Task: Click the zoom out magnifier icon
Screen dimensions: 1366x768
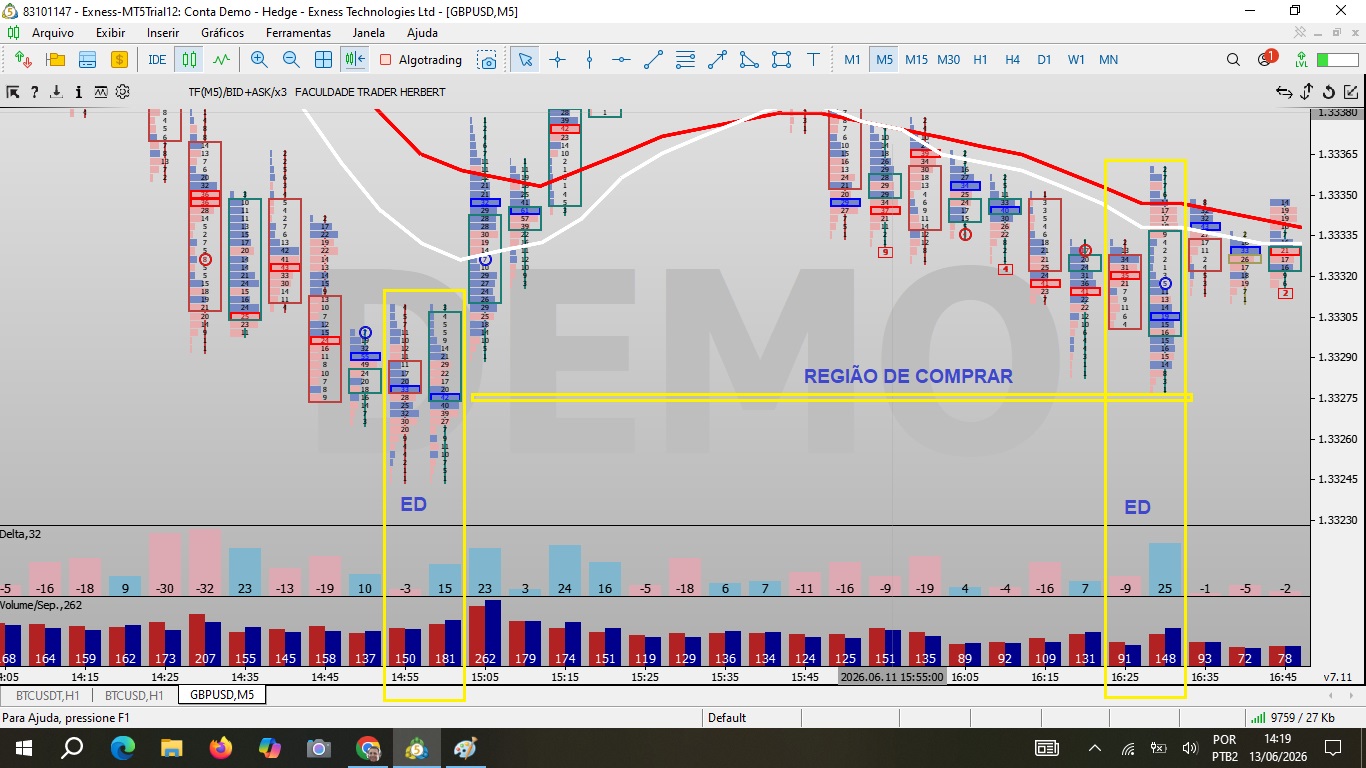Action: 291,60
